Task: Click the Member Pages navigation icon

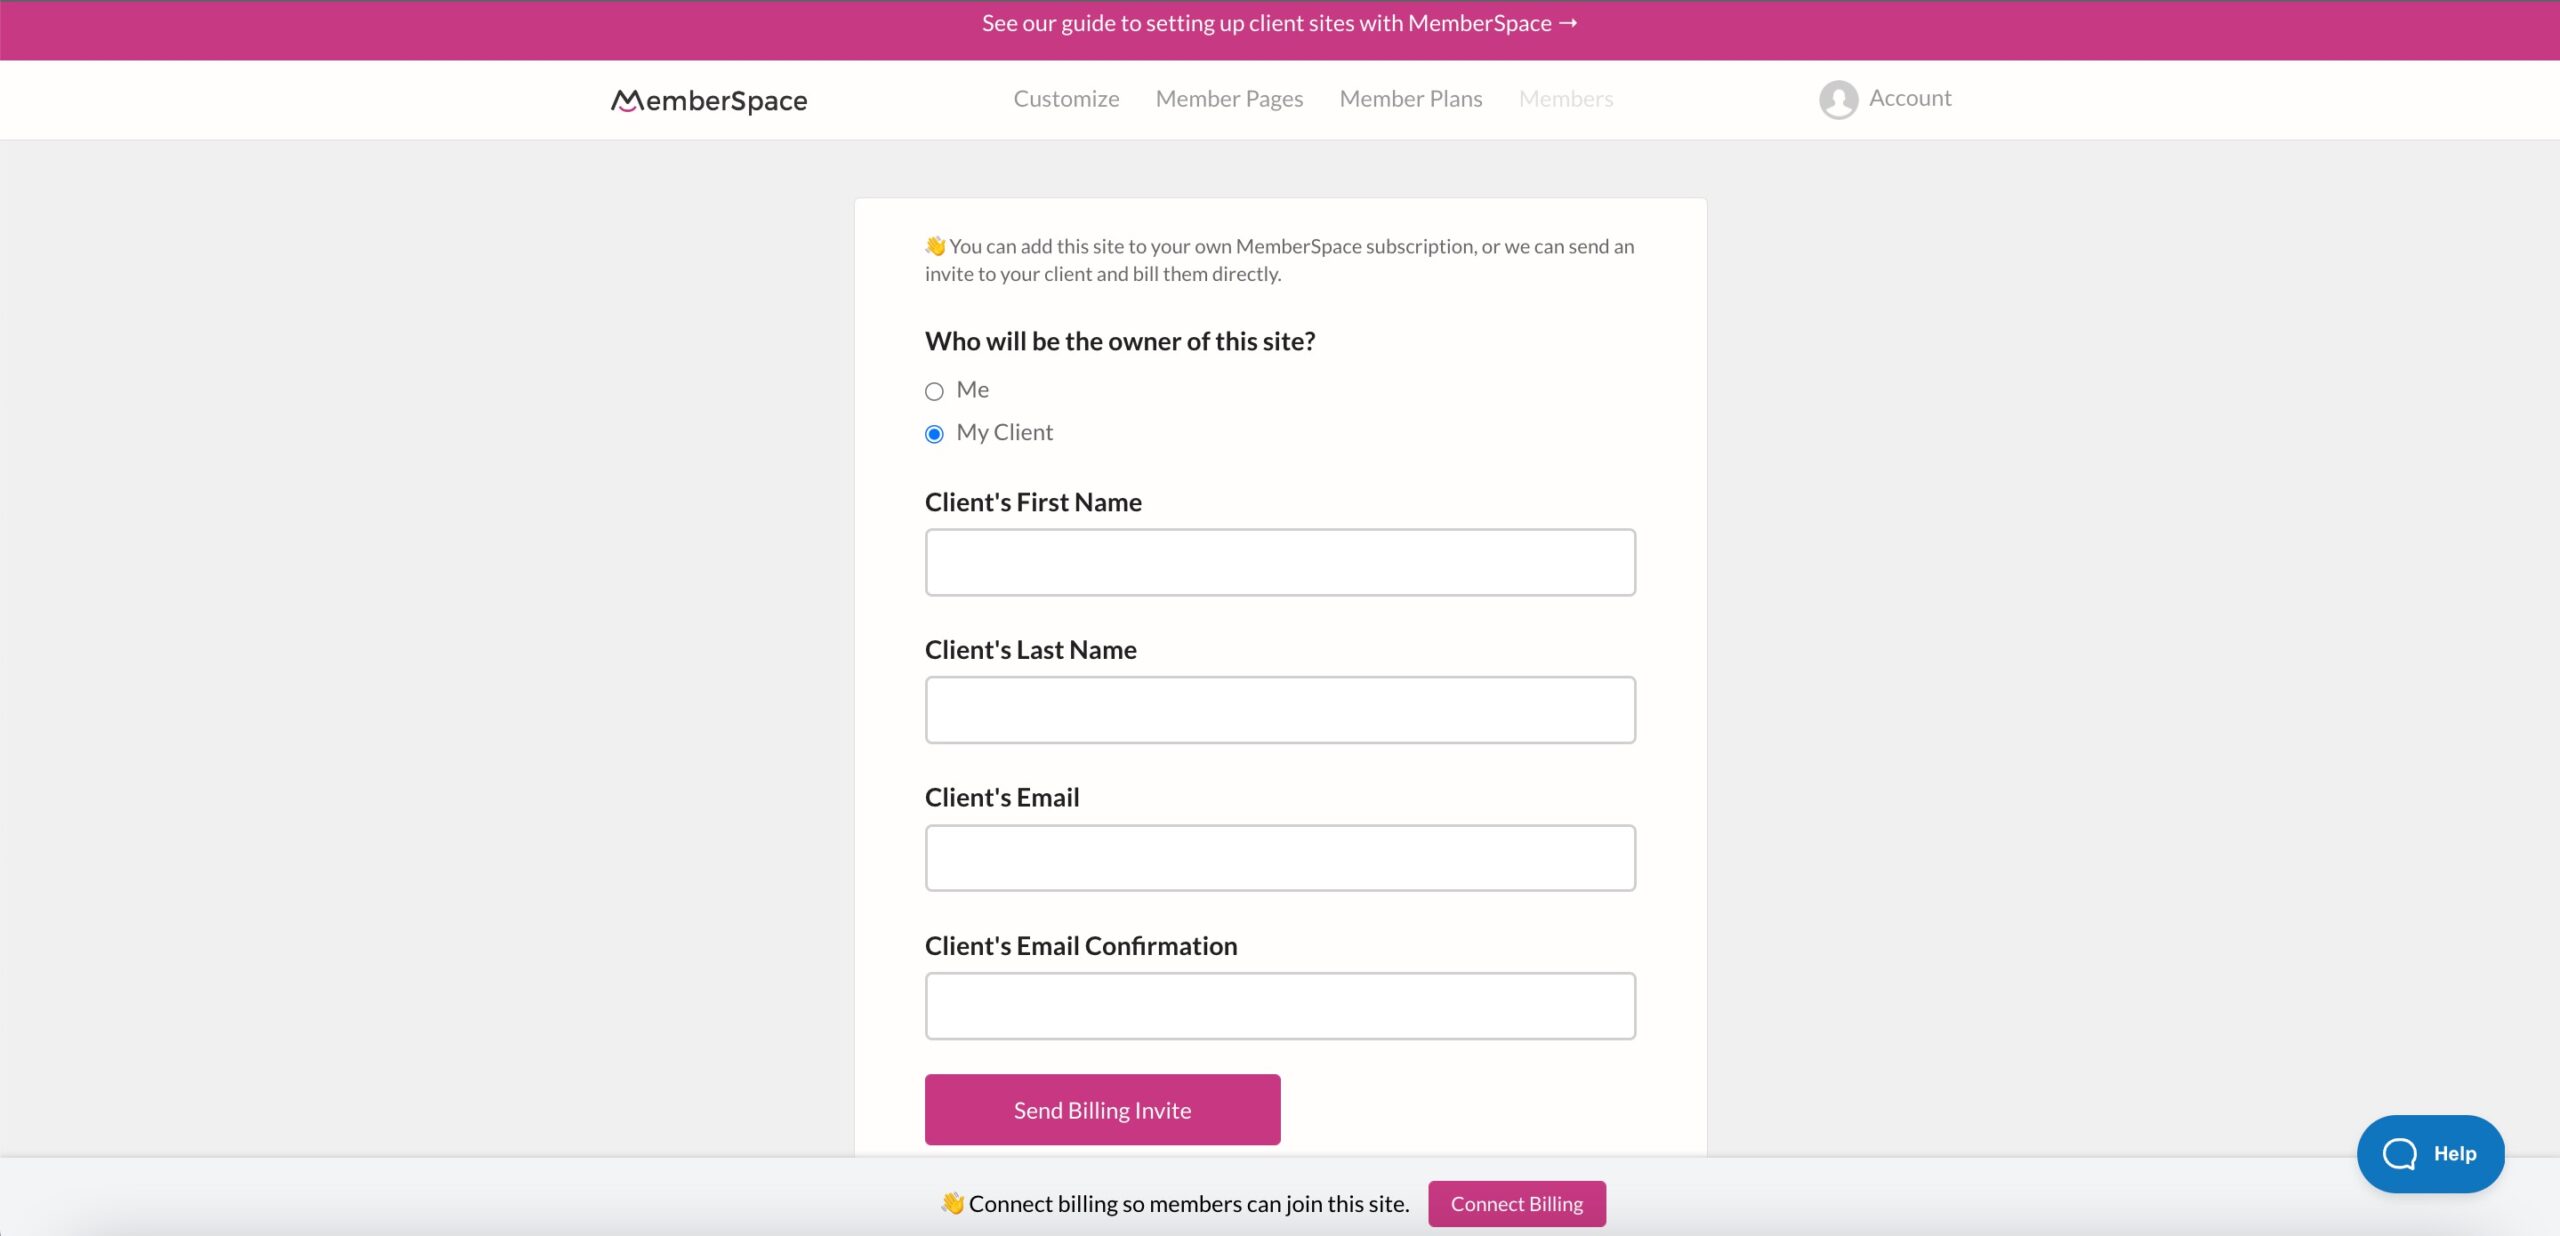Action: tap(1229, 98)
